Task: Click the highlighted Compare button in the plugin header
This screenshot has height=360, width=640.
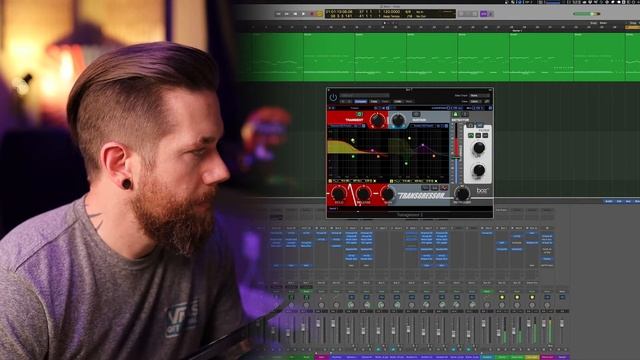Action: coord(360,101)
